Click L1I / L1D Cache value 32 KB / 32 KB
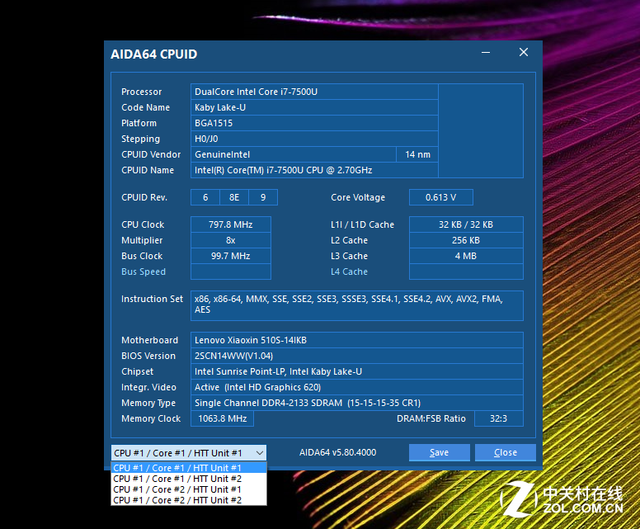640x529 pixels. pyautogui.click(x=466, y=224)
